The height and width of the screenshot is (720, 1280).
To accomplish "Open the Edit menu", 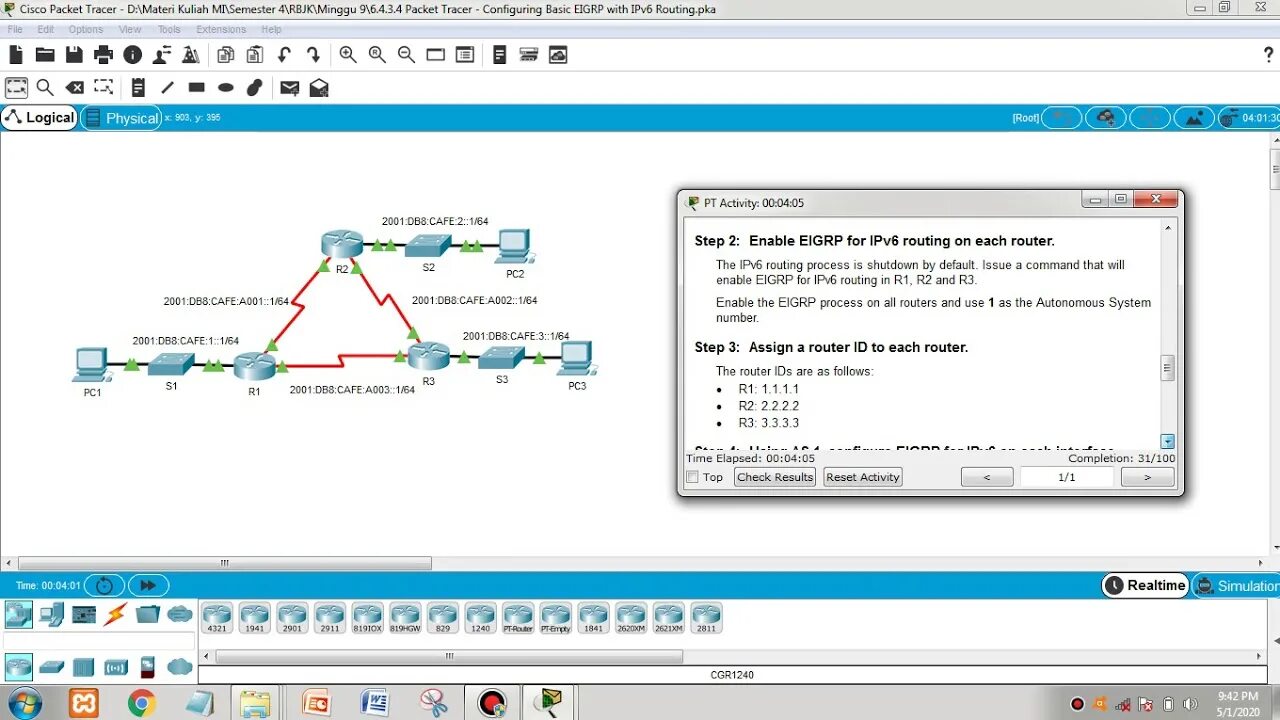I will click(46, 30).
